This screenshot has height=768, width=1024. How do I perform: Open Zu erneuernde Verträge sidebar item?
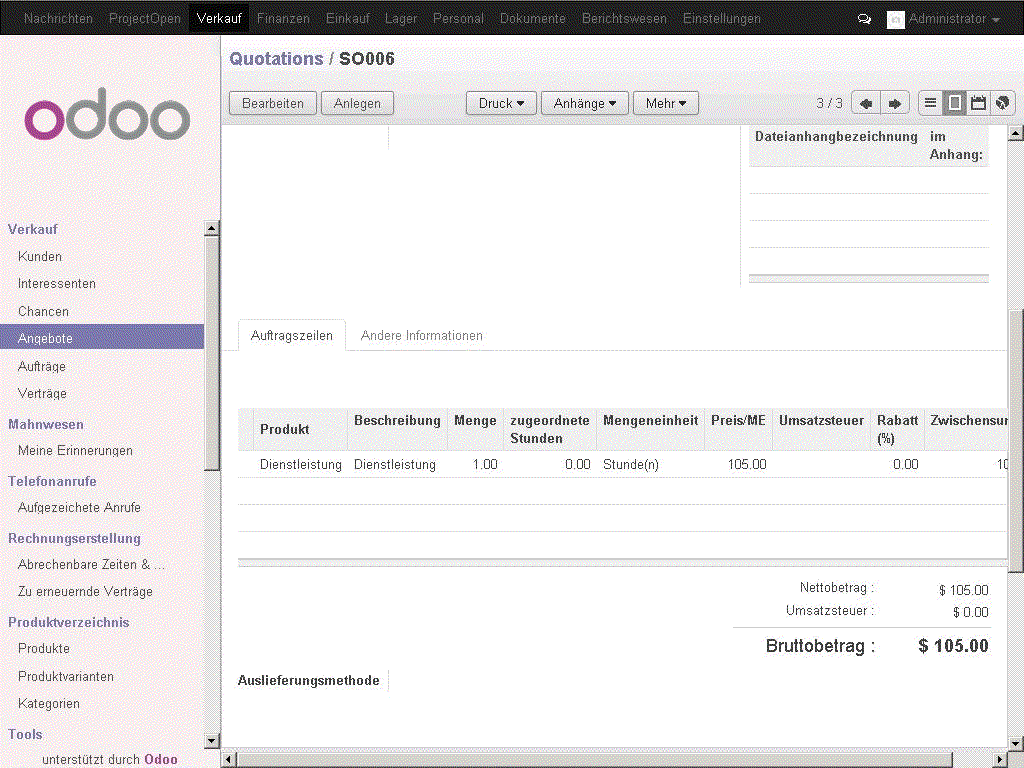[85, 592]
